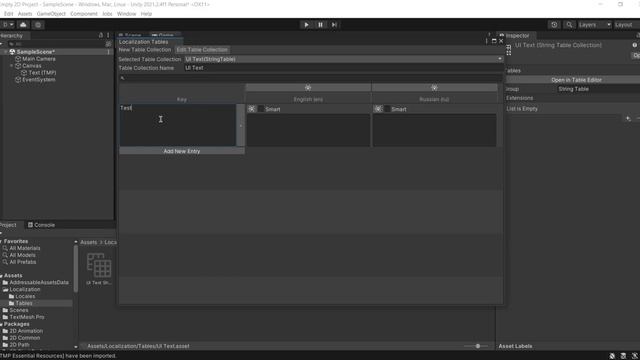Switch to the Project tab
Image resolution: width=640 pixels, height=360 pixels.
point(8,225)
